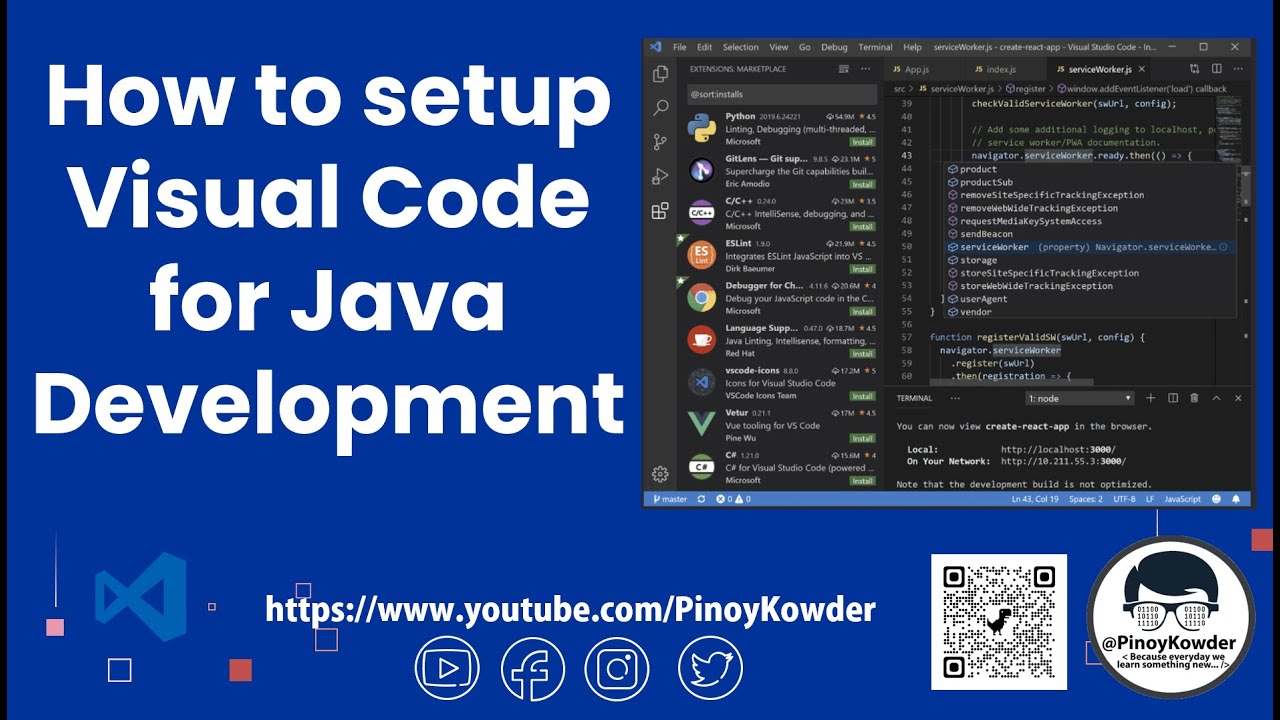The height and width of the screenshot is (720, 1280).
Task: Install the GitLens extension
Action: 862,184
